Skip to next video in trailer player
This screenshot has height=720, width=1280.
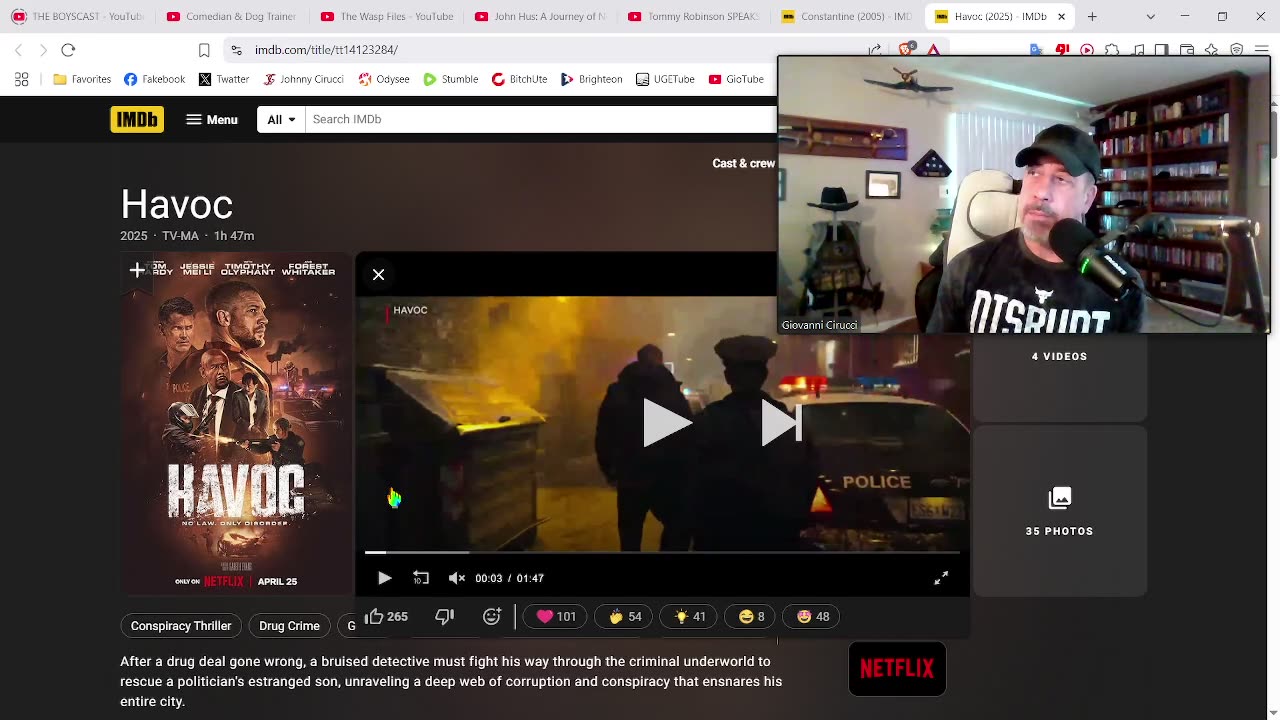781,422
